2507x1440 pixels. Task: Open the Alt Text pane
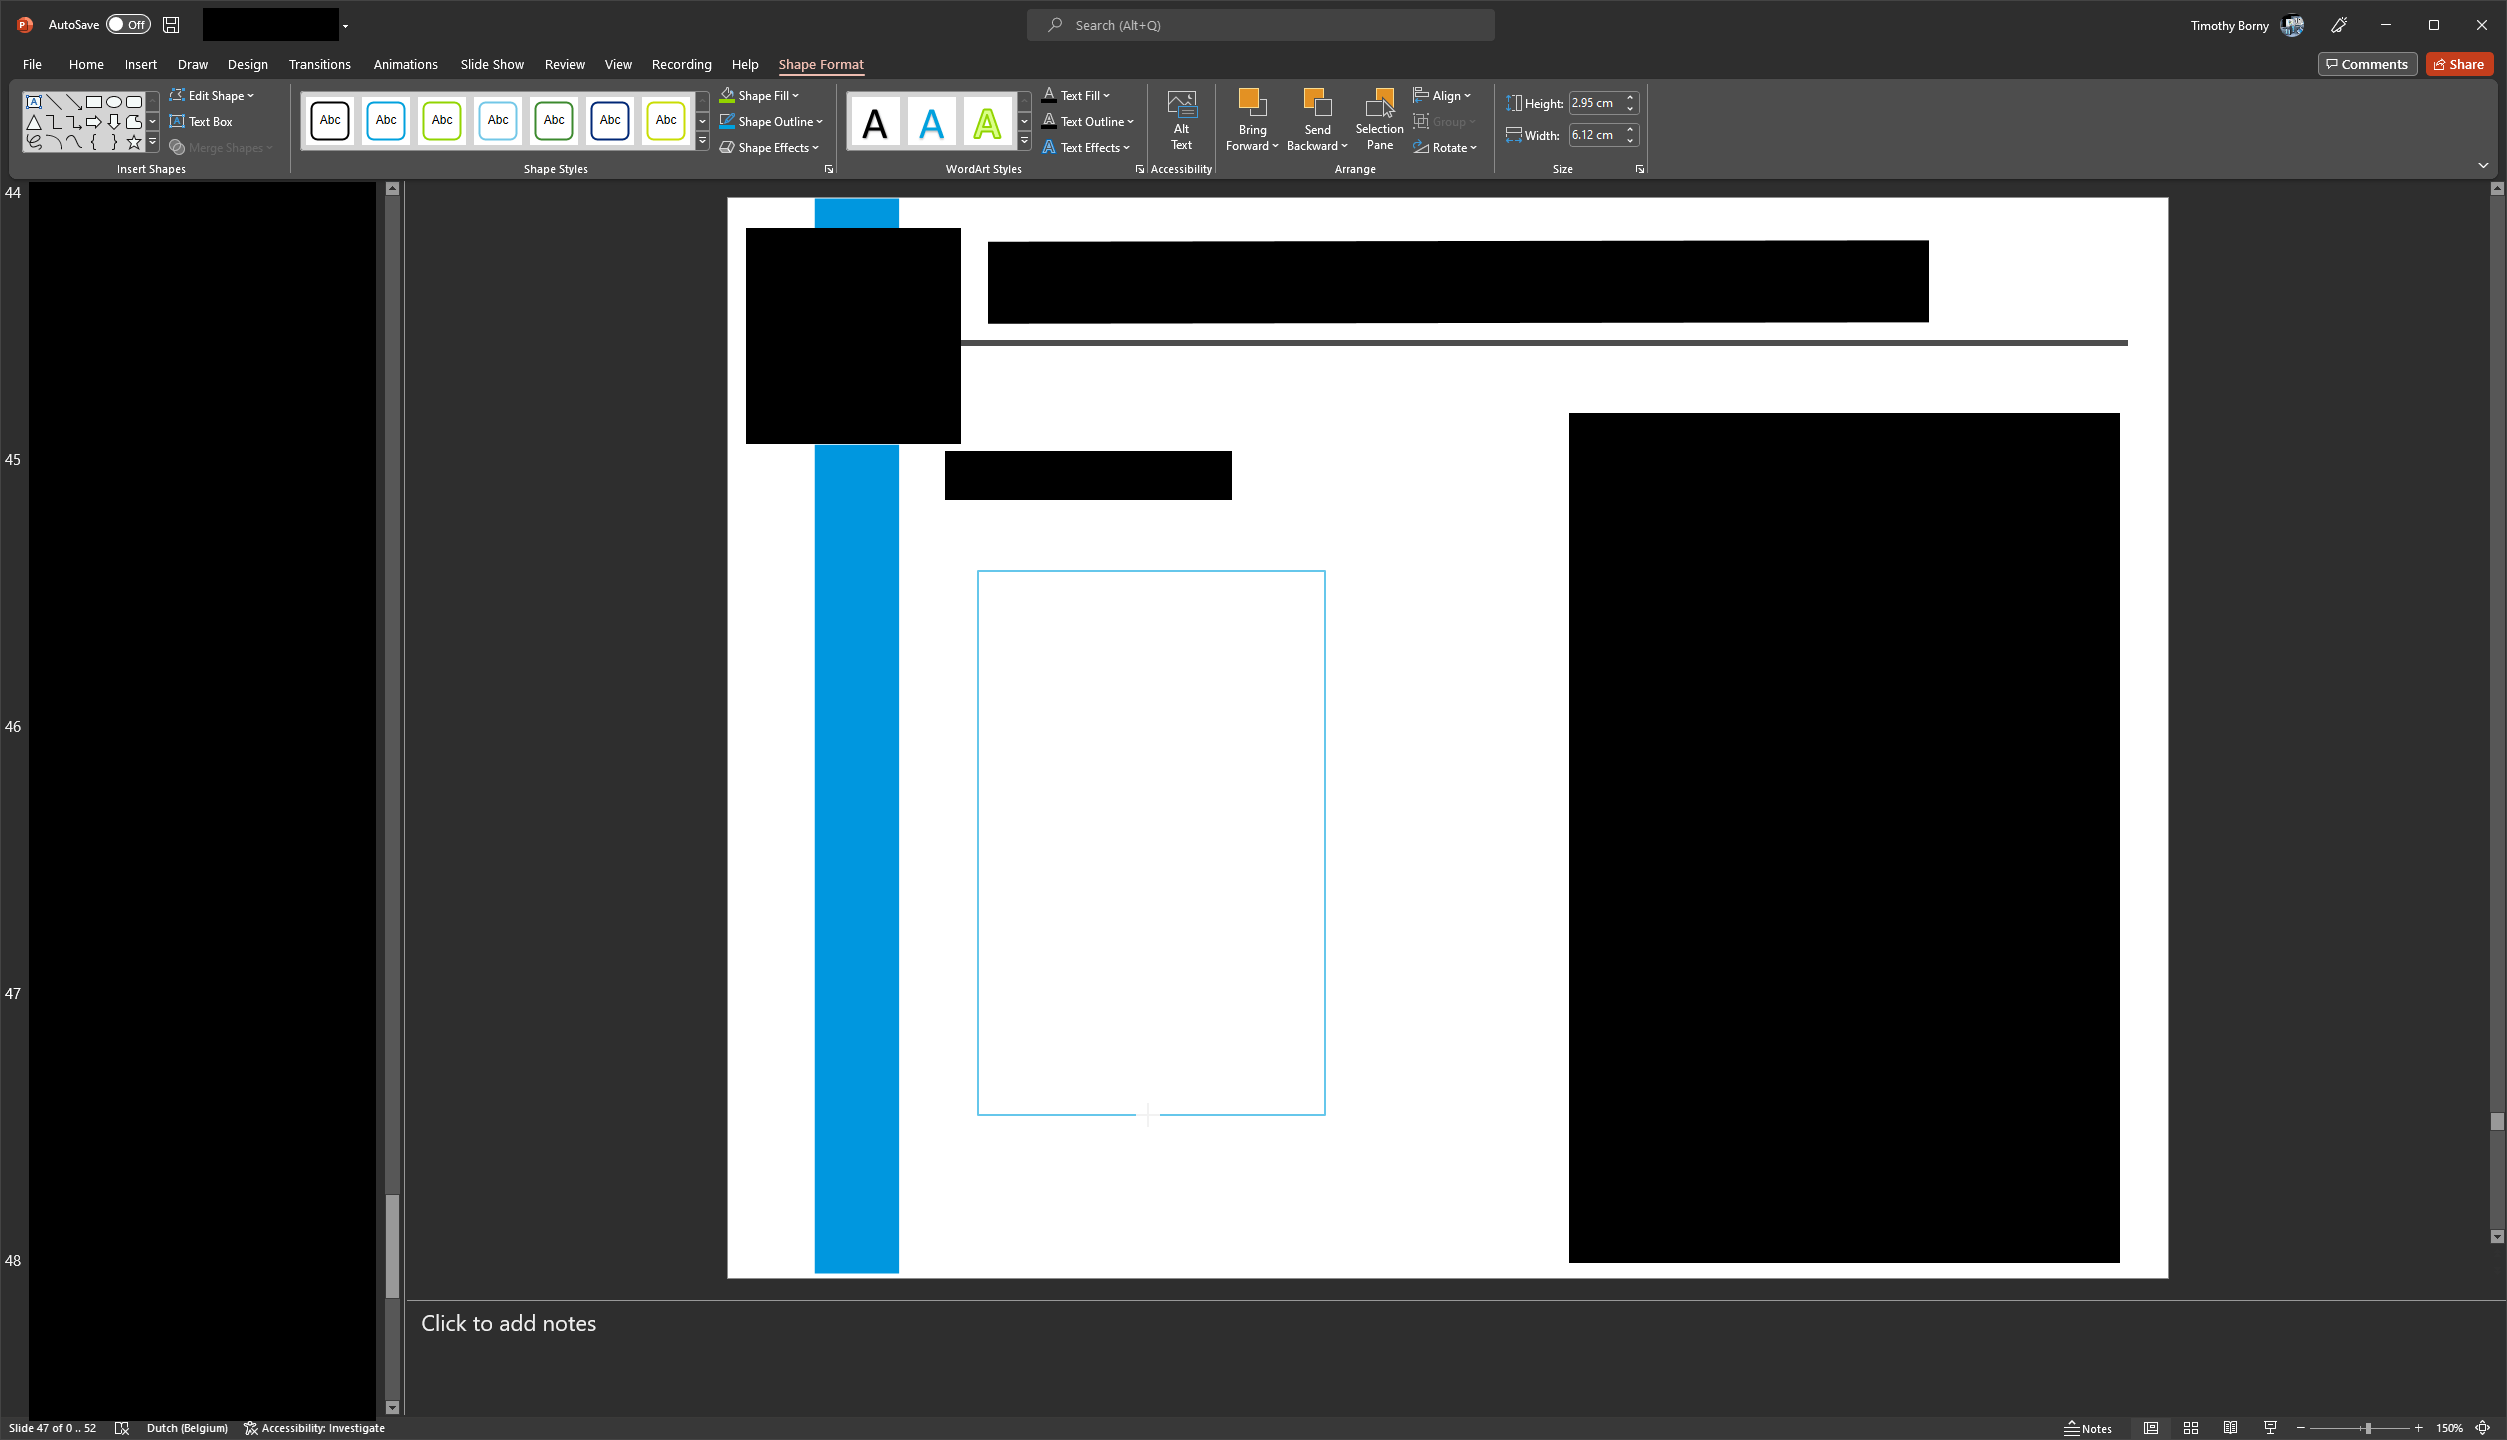(x=1181, y=121)
